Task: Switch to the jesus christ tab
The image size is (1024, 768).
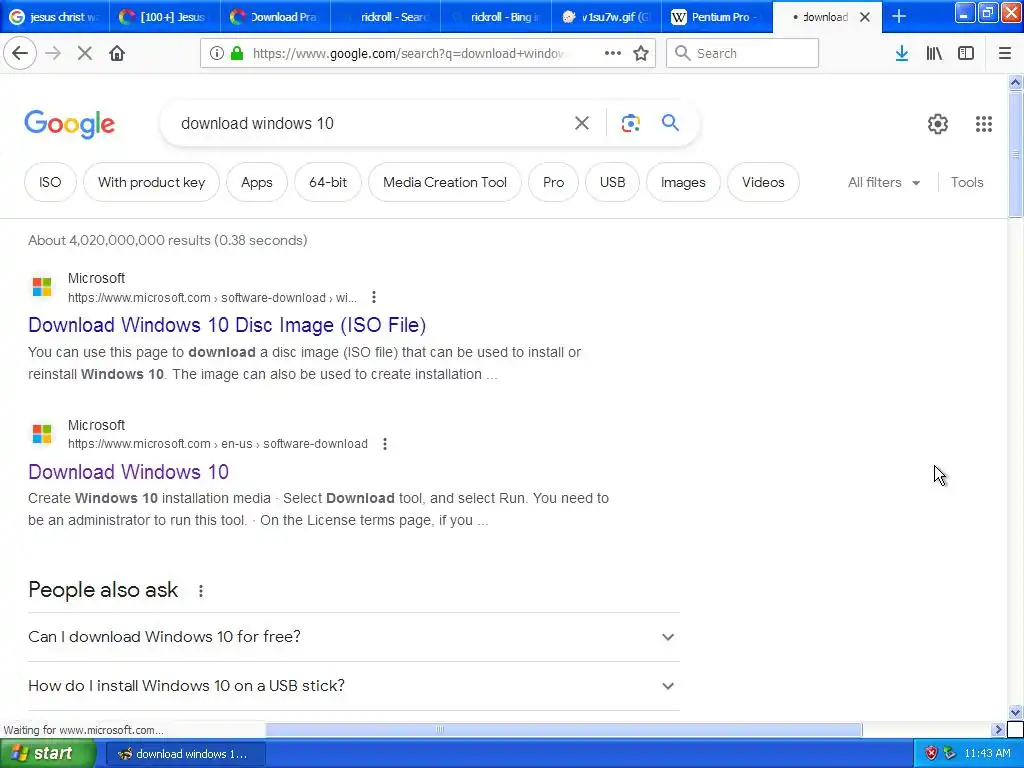Action: pos(55,17)
